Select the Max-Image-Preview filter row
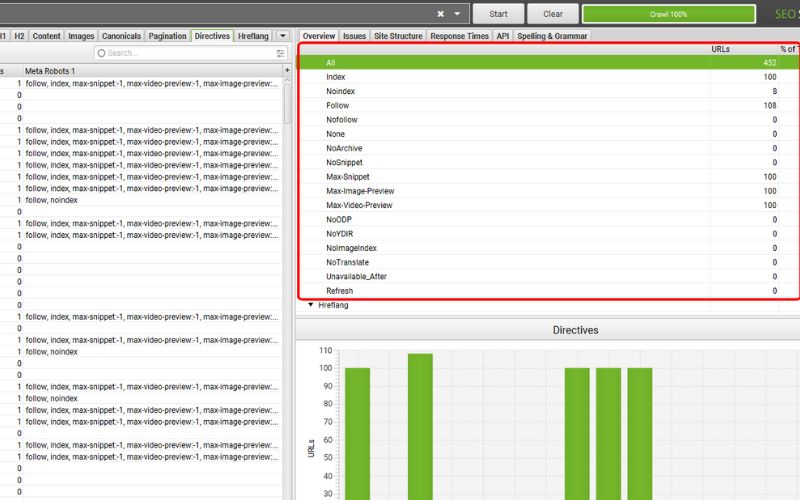Image resolution: width=800 pixels, height=500 pixels. [x=549, y=191]
